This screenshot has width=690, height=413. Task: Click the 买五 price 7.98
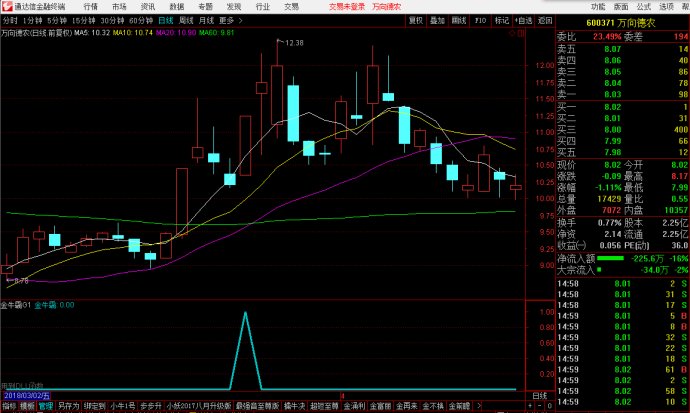[612, 152]
